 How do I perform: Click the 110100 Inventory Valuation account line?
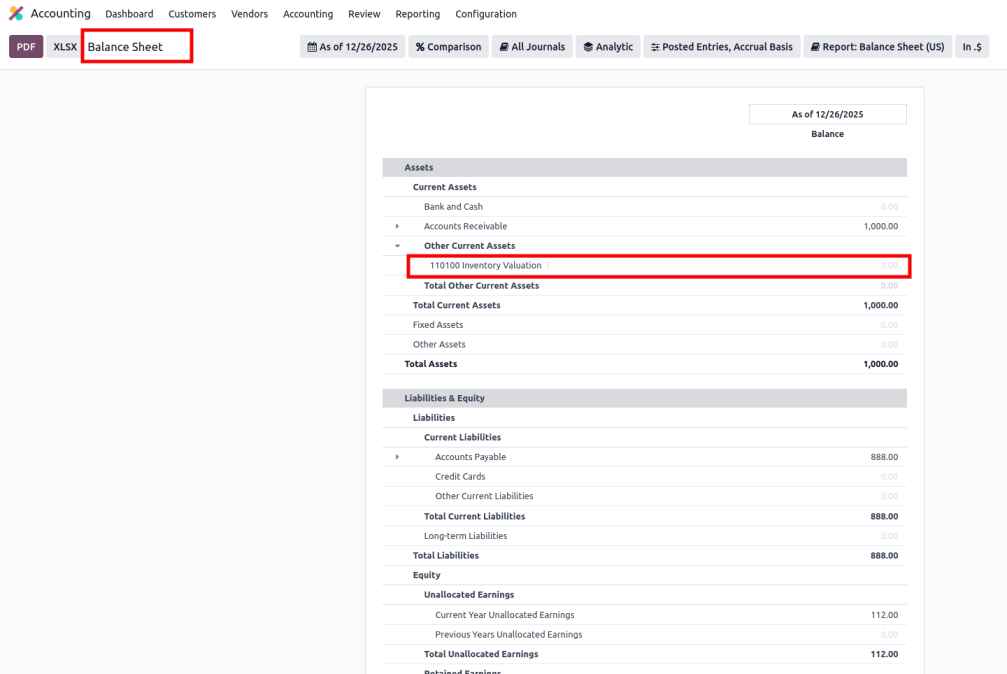click(486, 266)
